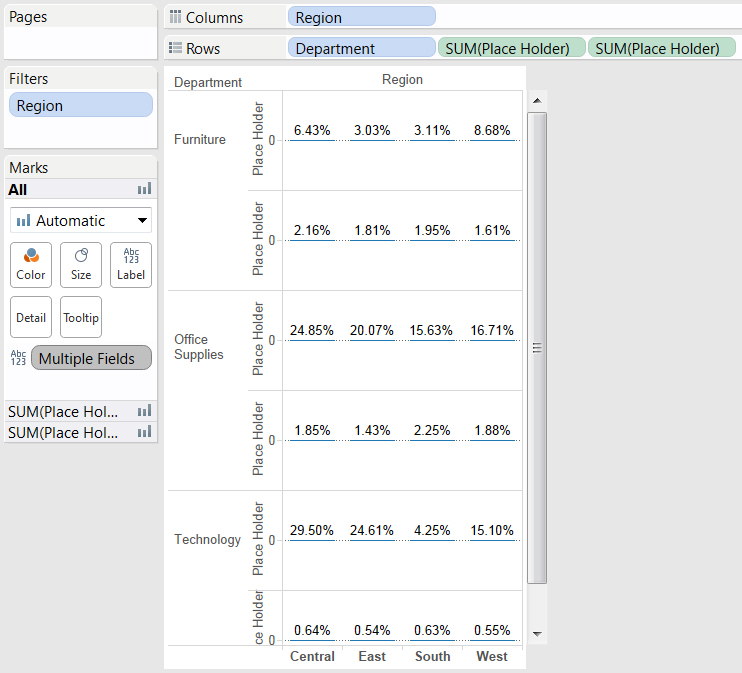
Task: Click the second SUM(Place Holder) pill in Rows
Action: click(662, 48)
